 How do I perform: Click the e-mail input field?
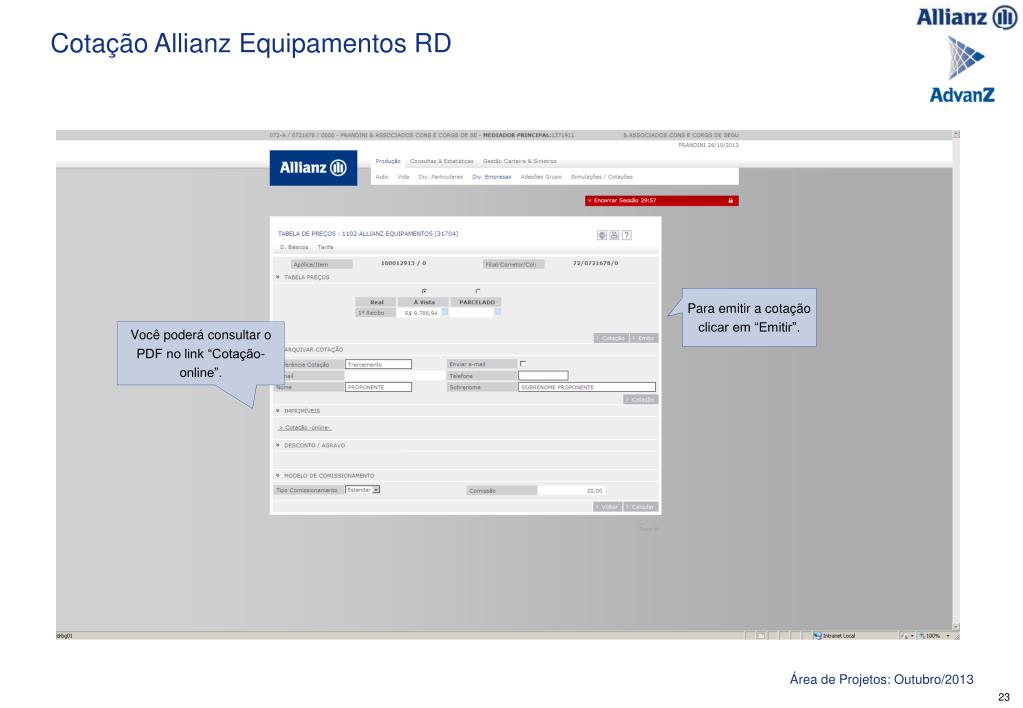(395, 376)
